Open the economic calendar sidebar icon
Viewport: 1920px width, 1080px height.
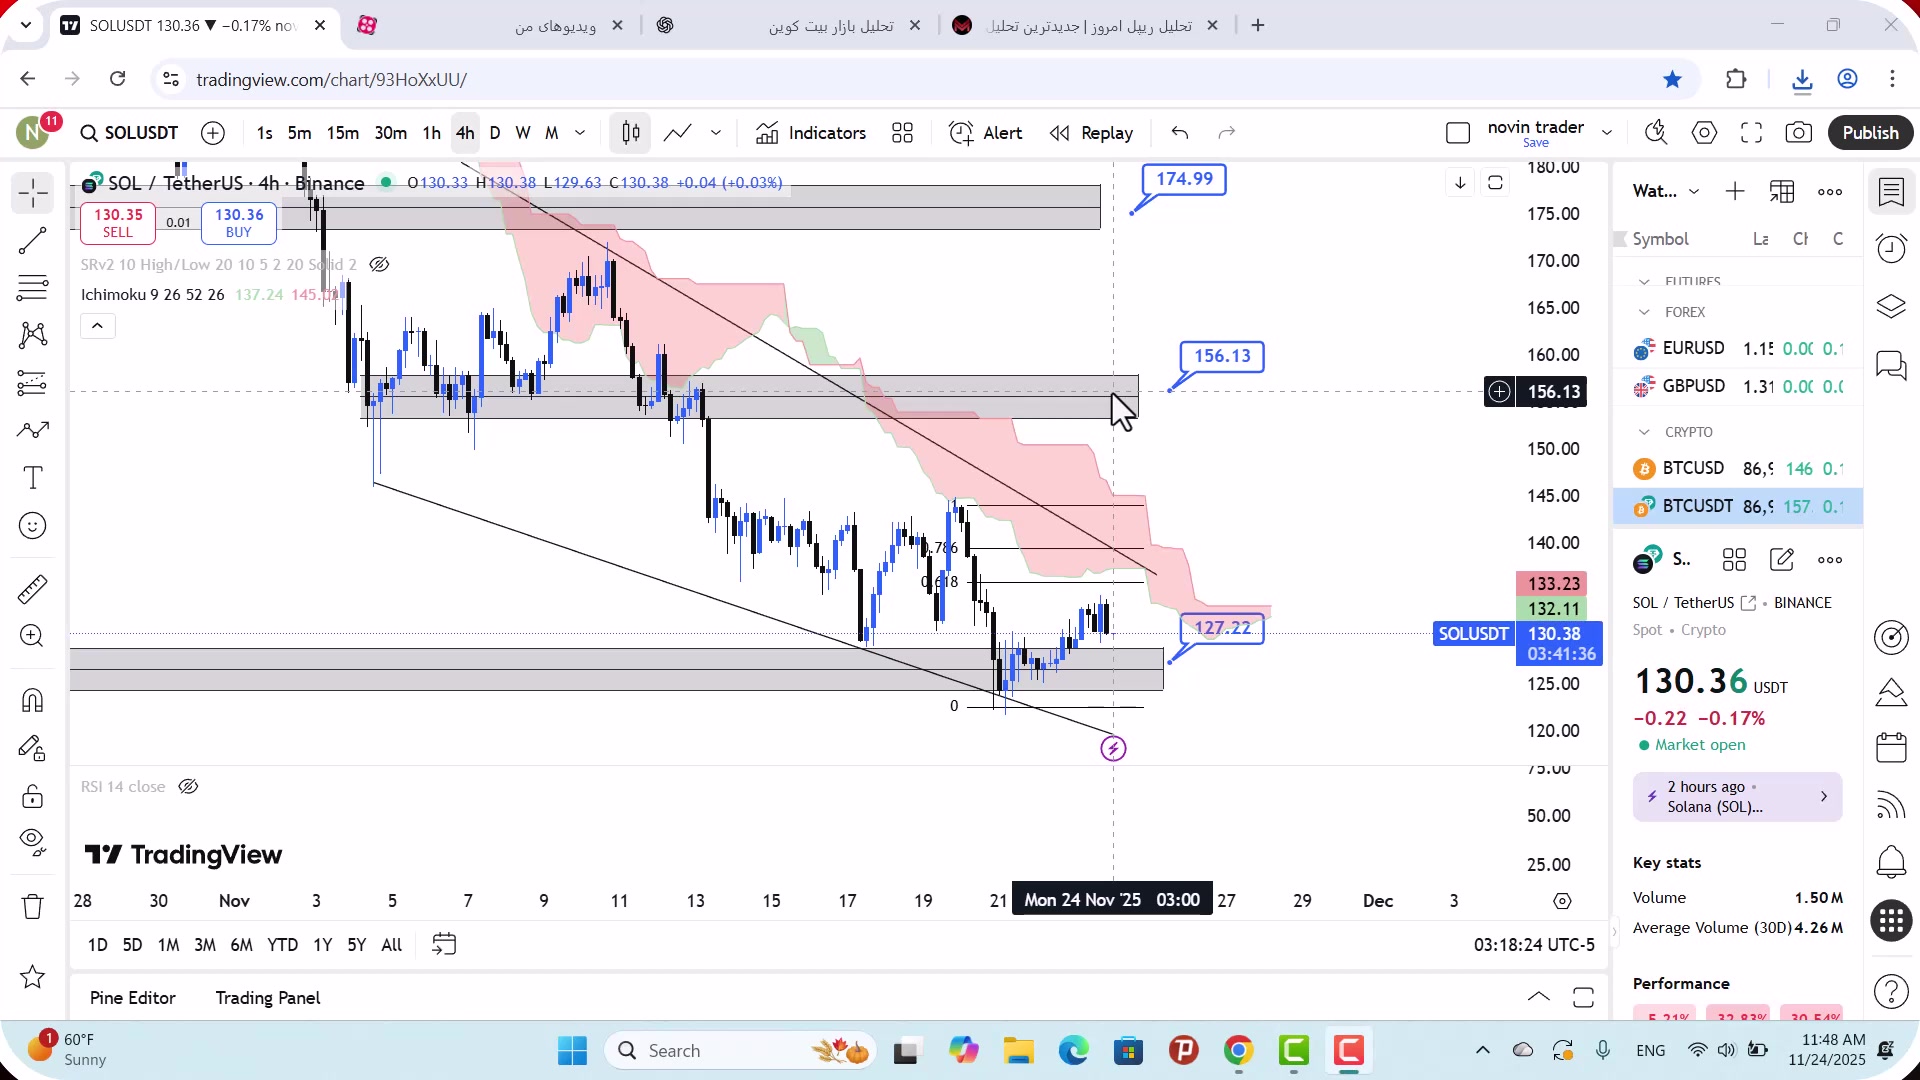(1891, 747)
